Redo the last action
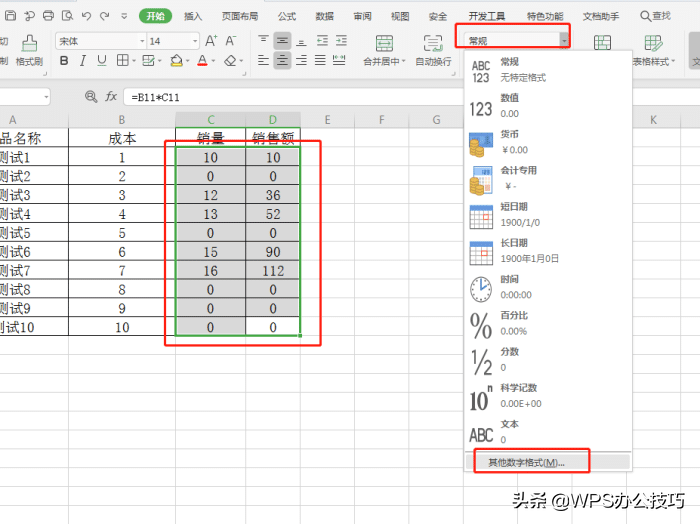 pyautogui.click(x=104, y=16)
